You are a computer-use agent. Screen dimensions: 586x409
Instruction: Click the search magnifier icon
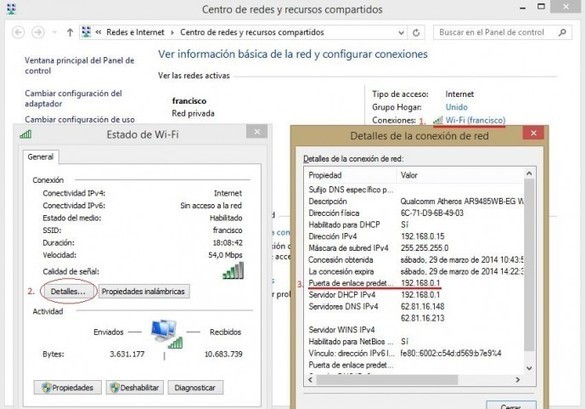562,33
